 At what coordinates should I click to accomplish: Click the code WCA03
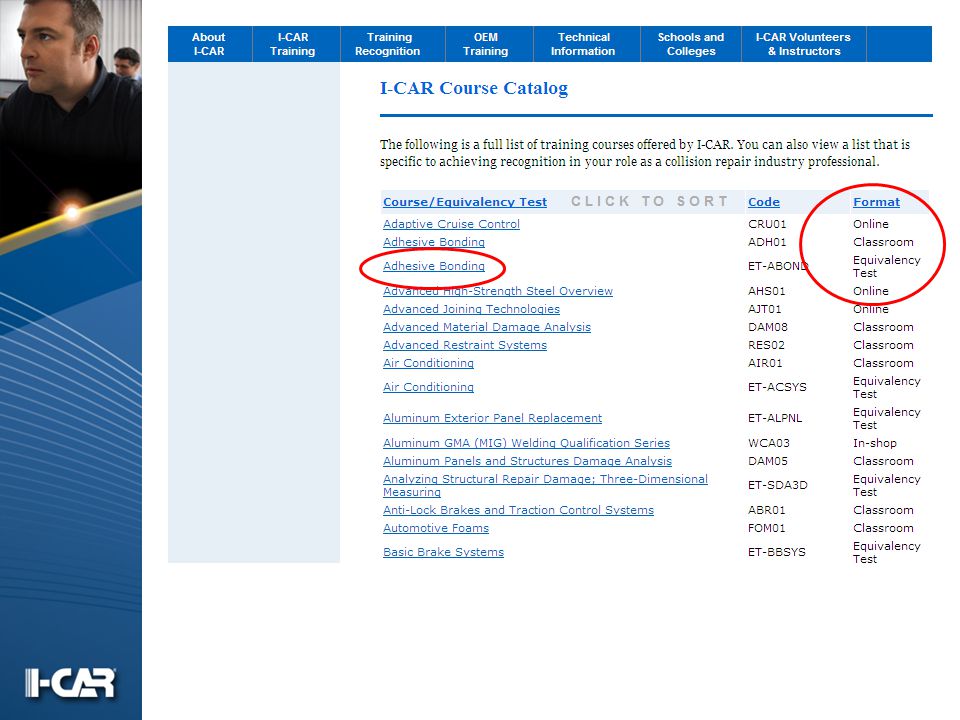coord(768,443)
